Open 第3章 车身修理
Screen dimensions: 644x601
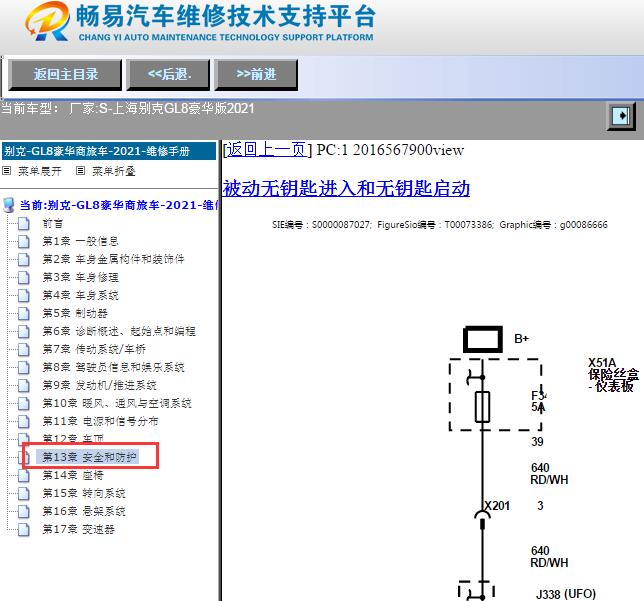pyautogui.click(x=80, y=277)
